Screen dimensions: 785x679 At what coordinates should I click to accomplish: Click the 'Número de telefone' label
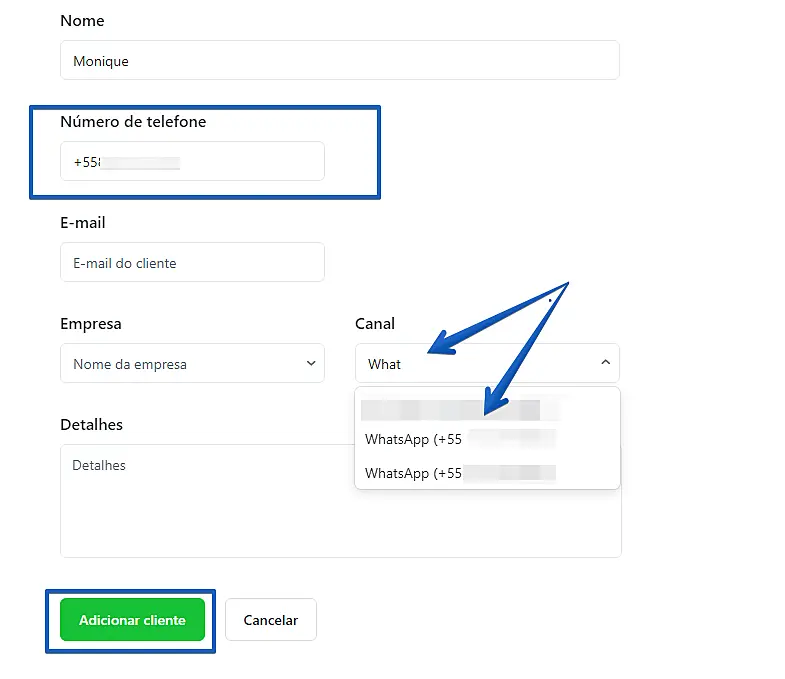pos(133,122)
